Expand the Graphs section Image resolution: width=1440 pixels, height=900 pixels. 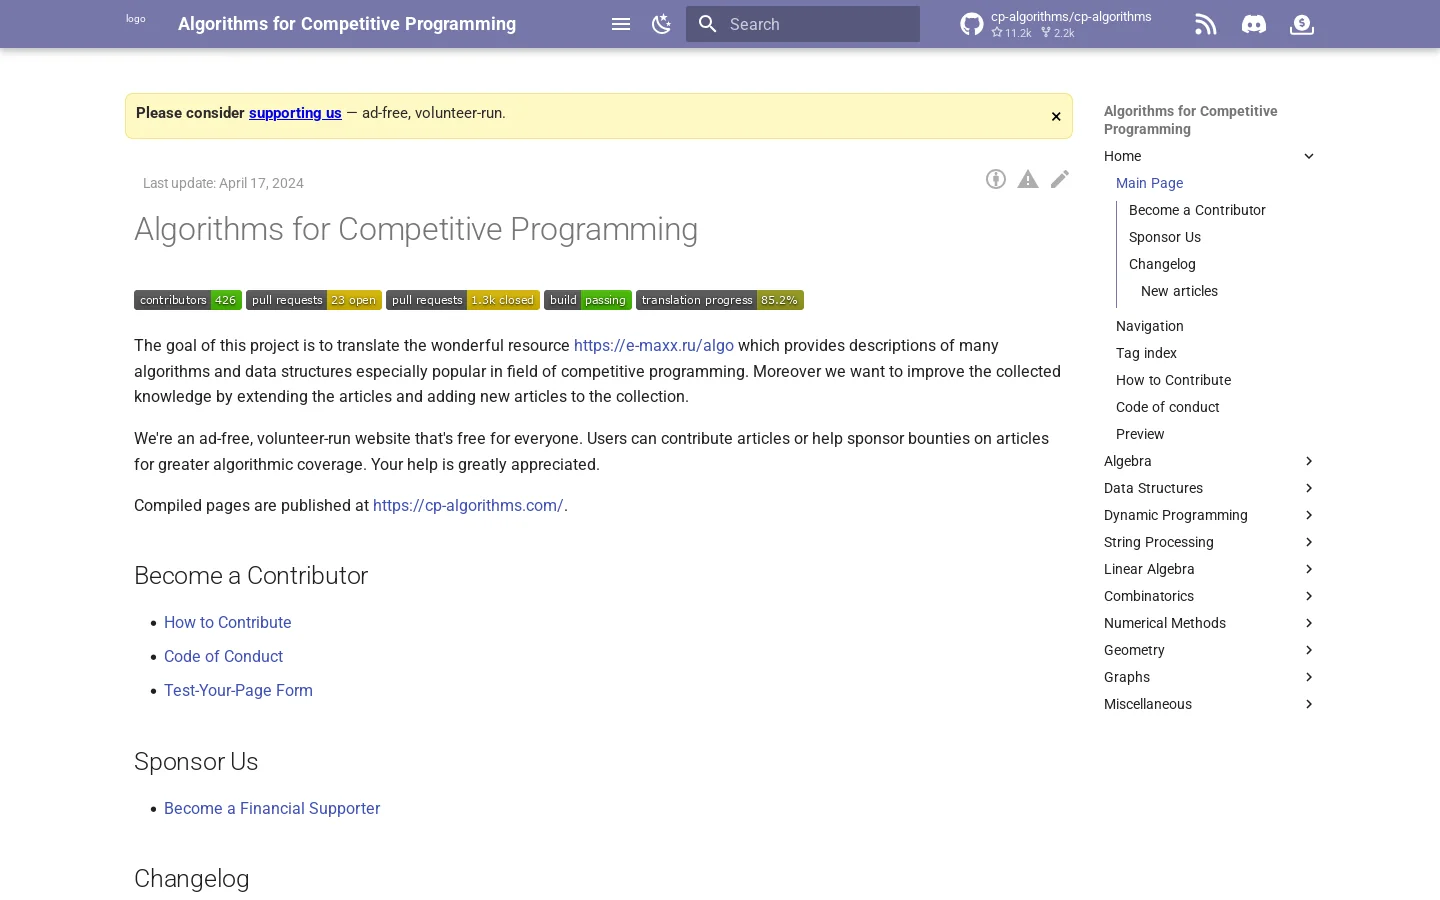(1309, 677)
